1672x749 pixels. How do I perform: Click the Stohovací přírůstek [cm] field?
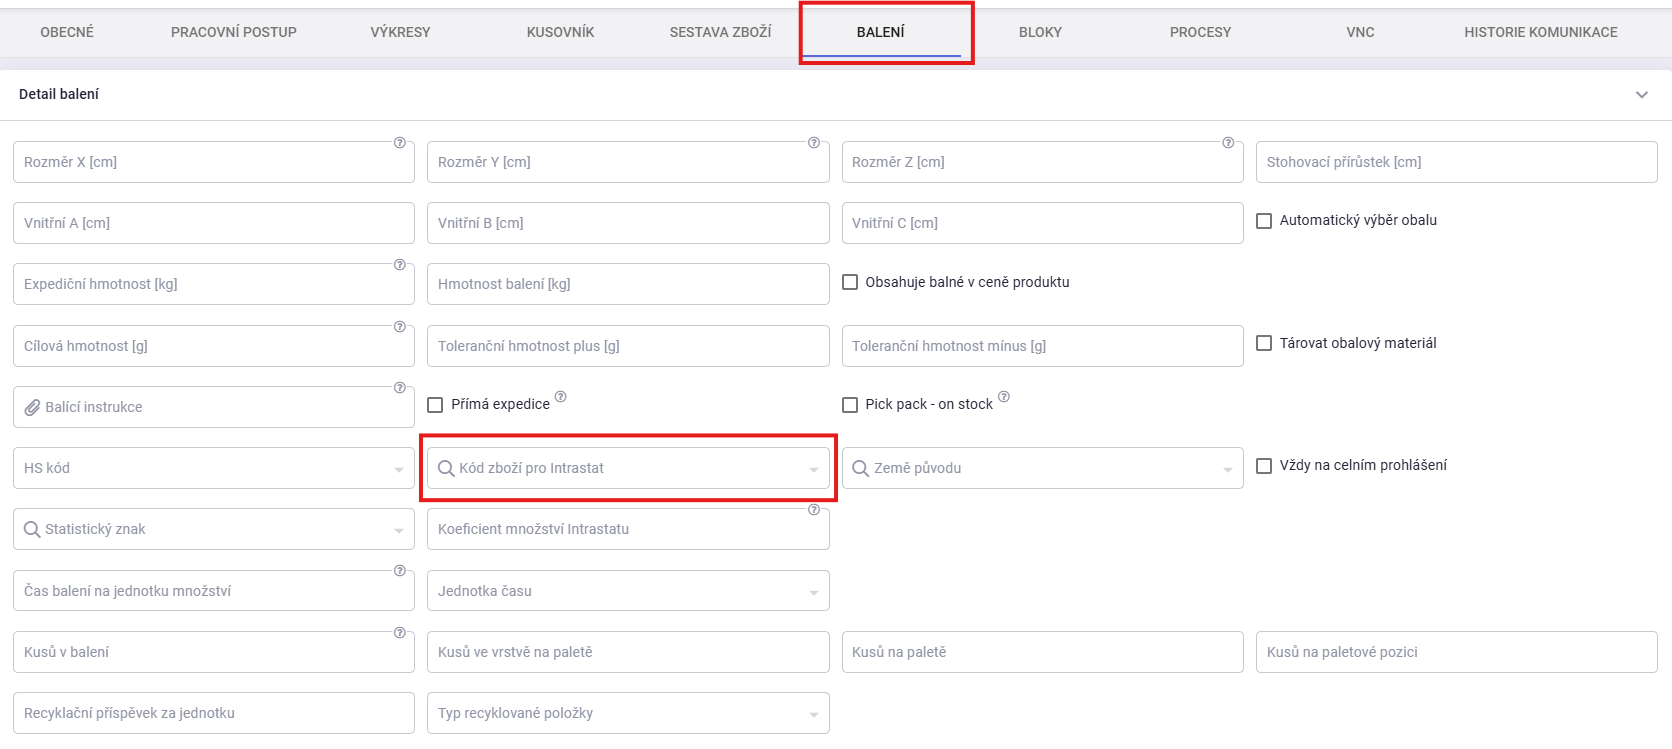(x=1456, y=162)
